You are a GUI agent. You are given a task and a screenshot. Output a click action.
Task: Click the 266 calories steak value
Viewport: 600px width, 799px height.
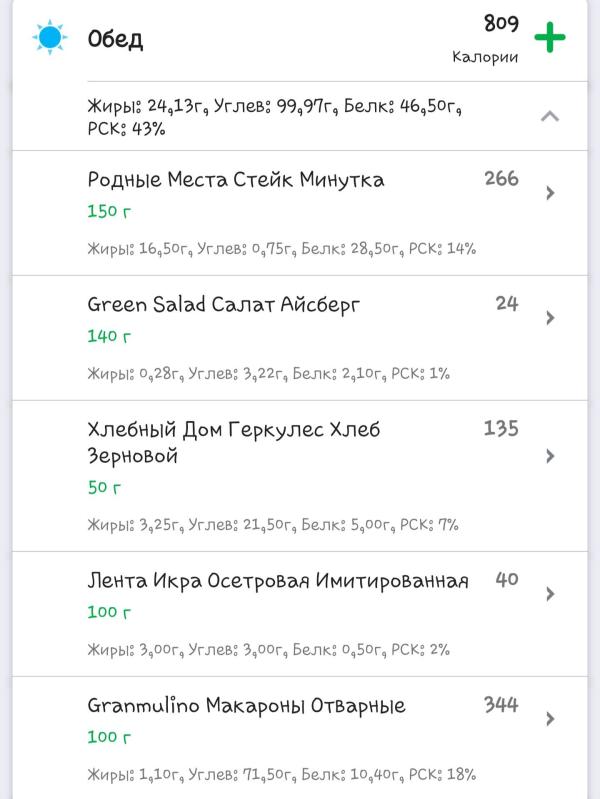pos(501,179)
